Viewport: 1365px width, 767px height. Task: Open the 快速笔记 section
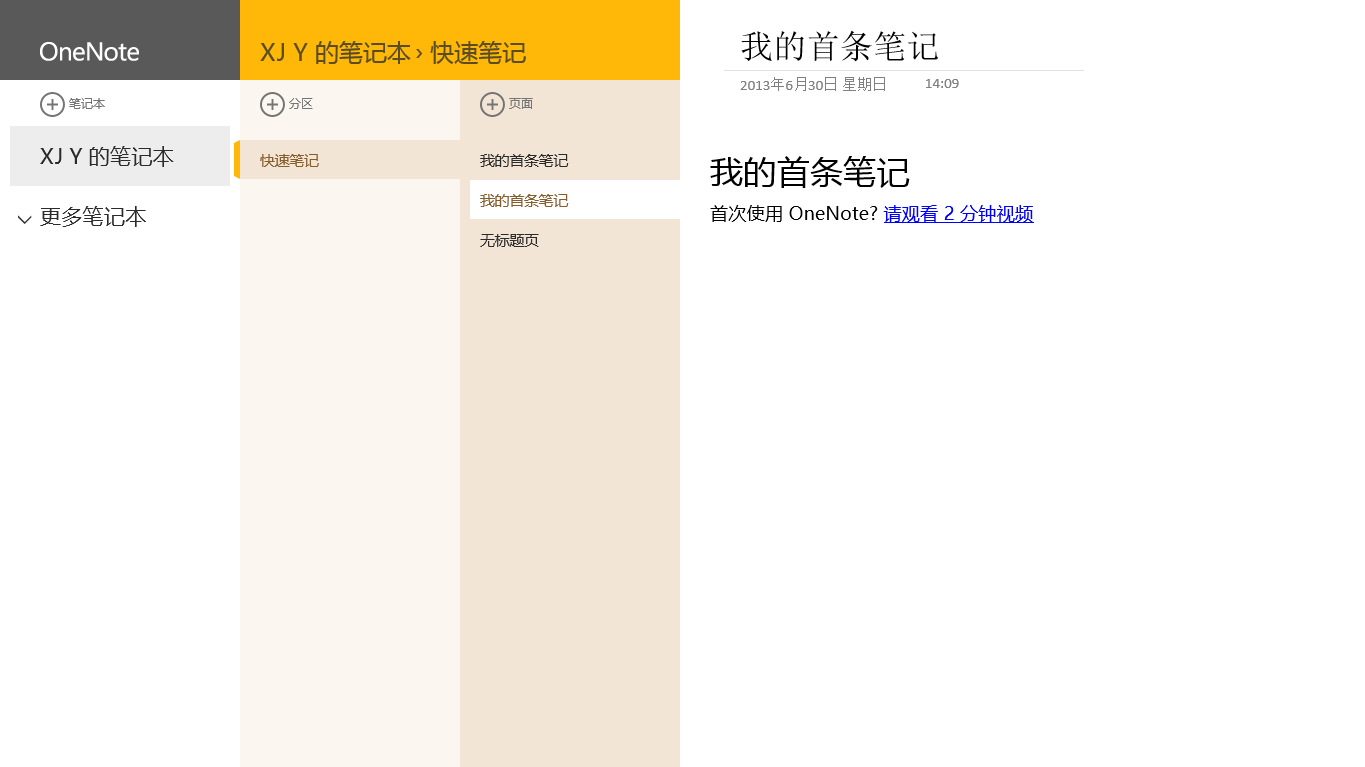tap(350, 160)
